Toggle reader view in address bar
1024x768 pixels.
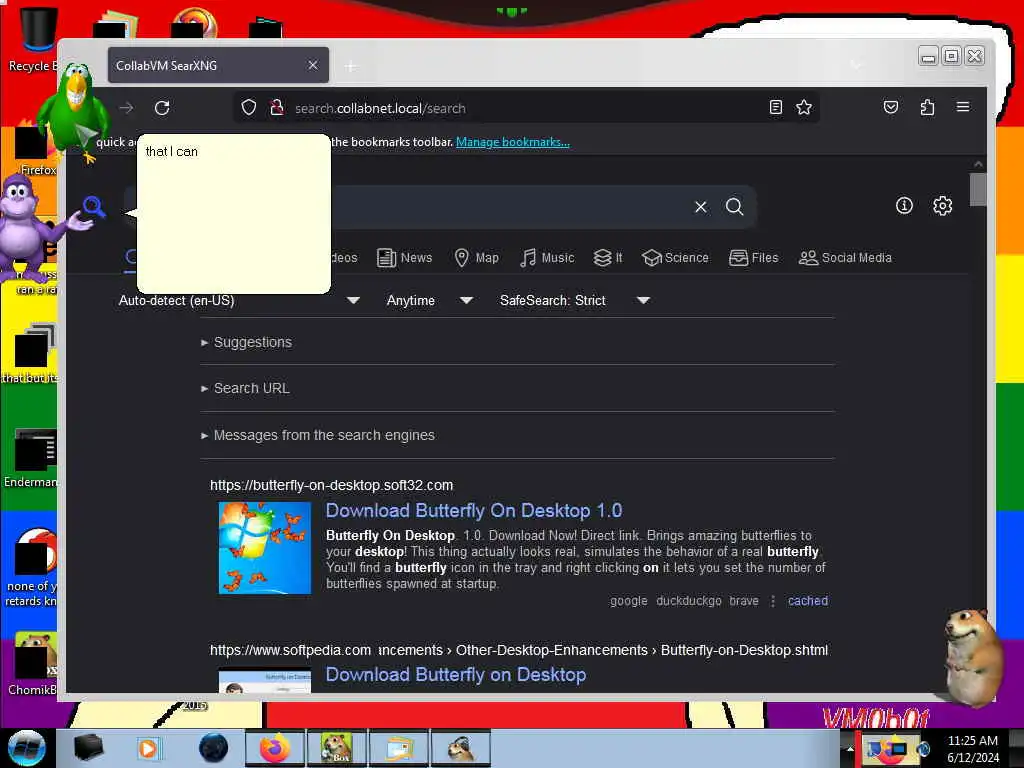775,107
